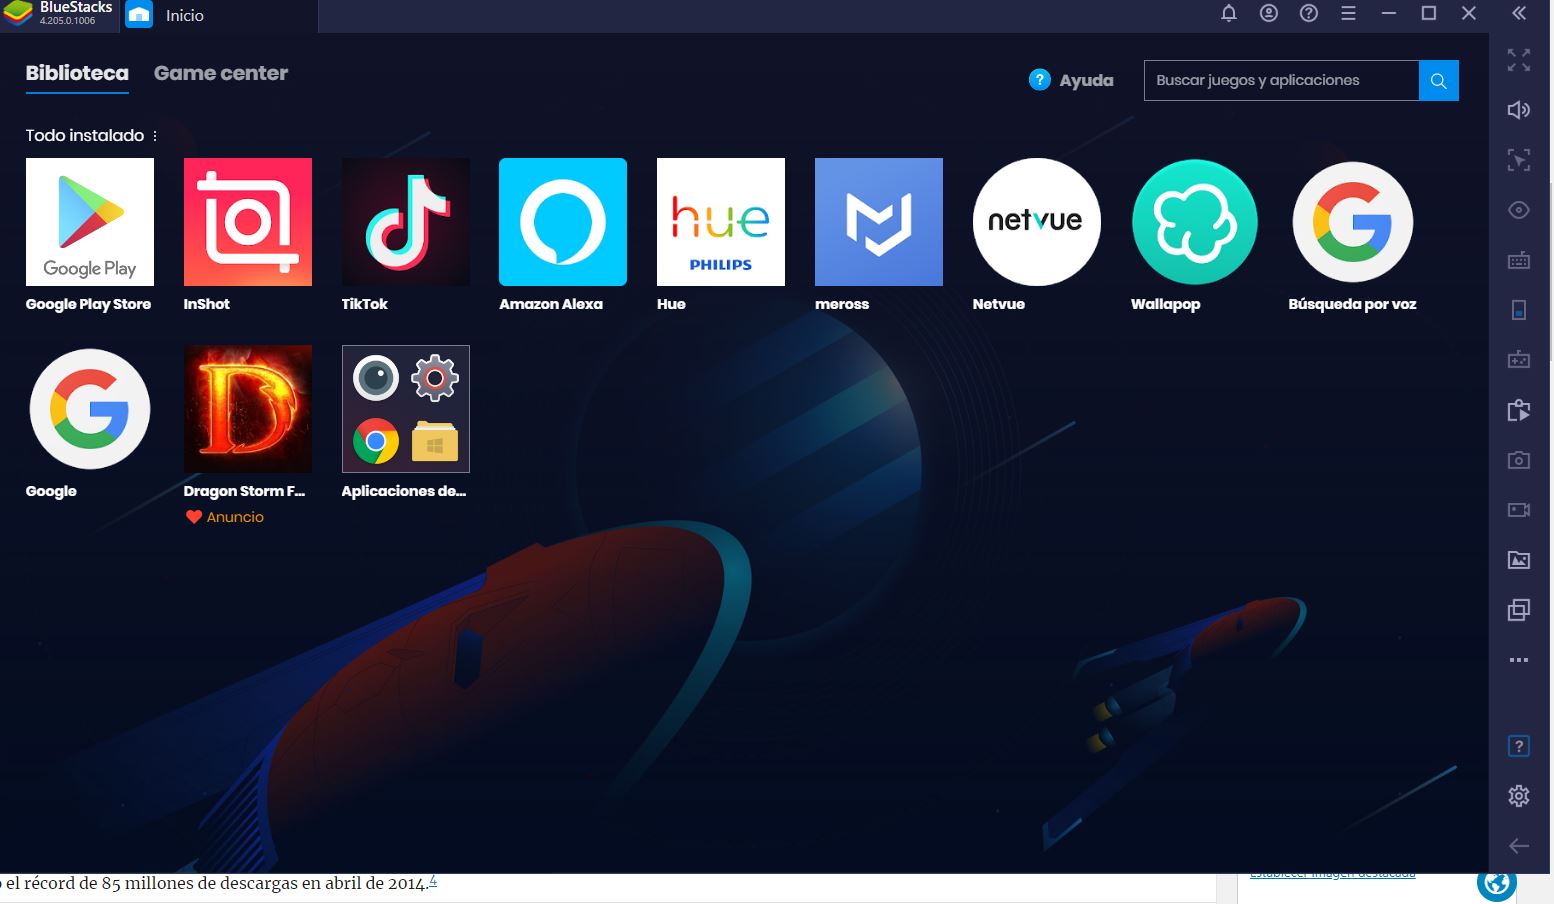Open the Wallapop app
This screenshot has height=904, width=1554.
[1194, 222]
